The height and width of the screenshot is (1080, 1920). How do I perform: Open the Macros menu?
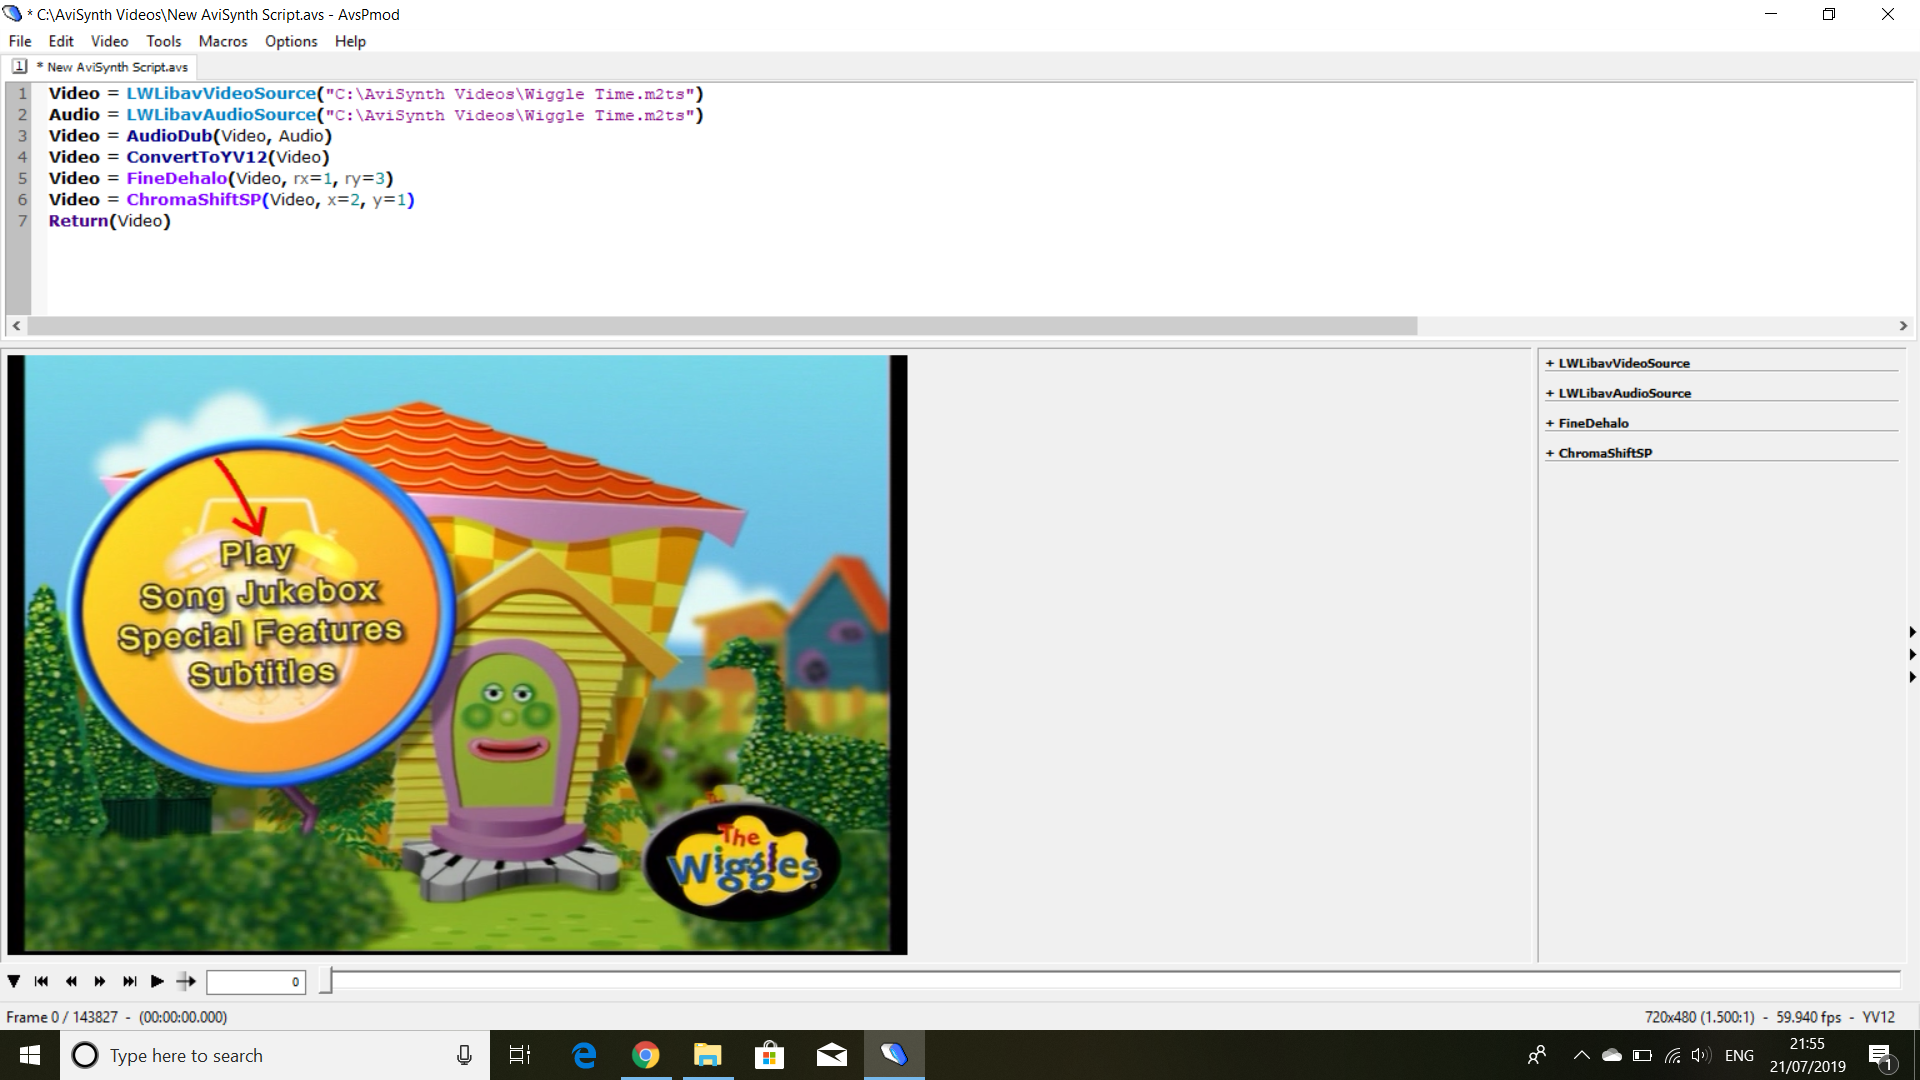tap(222, 41)
